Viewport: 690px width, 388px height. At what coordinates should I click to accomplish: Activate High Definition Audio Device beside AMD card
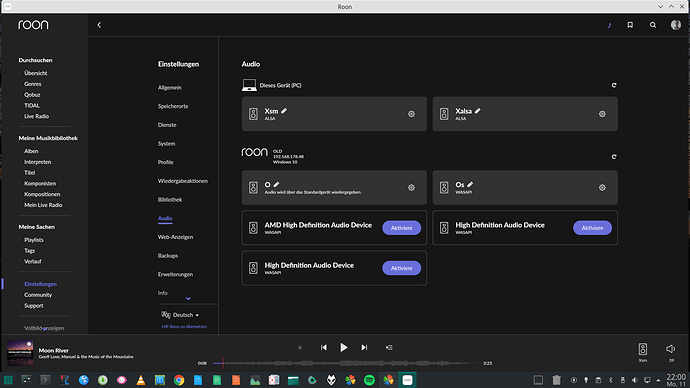pos(592,228)
